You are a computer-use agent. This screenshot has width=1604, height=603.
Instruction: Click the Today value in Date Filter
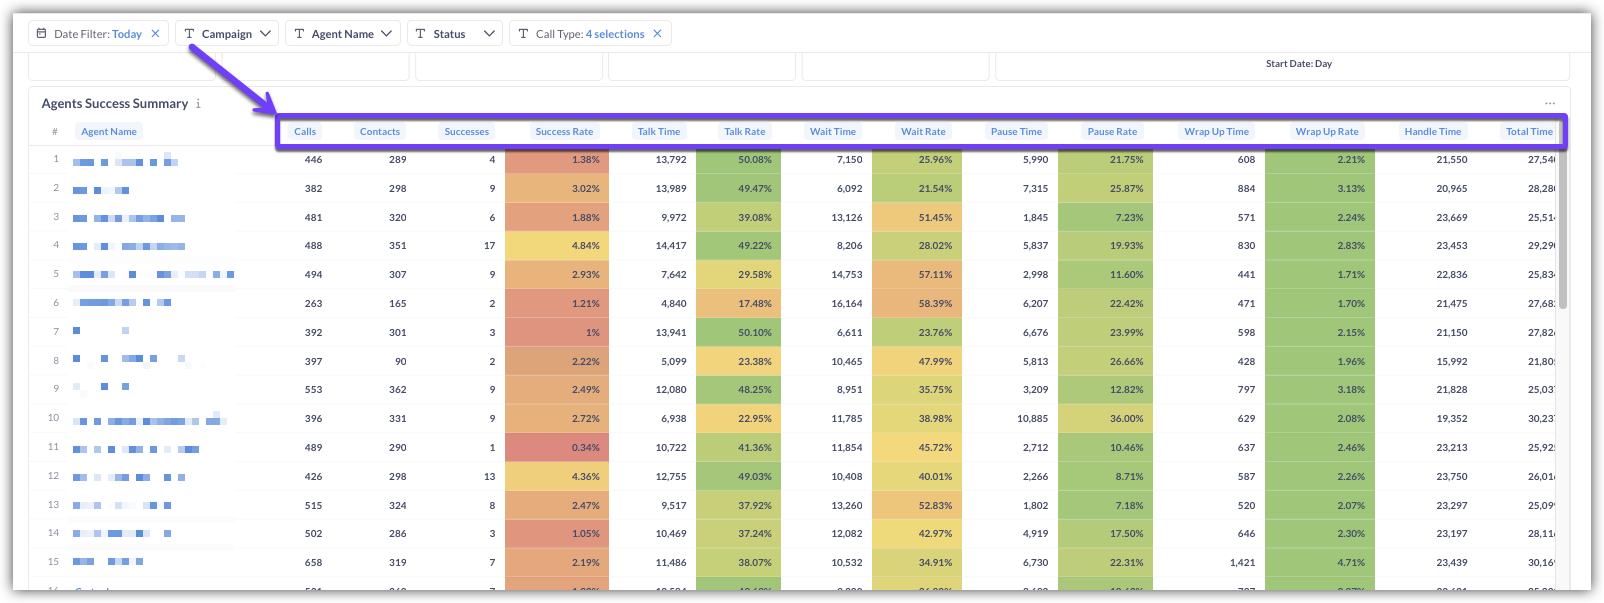tap(127, 34)
